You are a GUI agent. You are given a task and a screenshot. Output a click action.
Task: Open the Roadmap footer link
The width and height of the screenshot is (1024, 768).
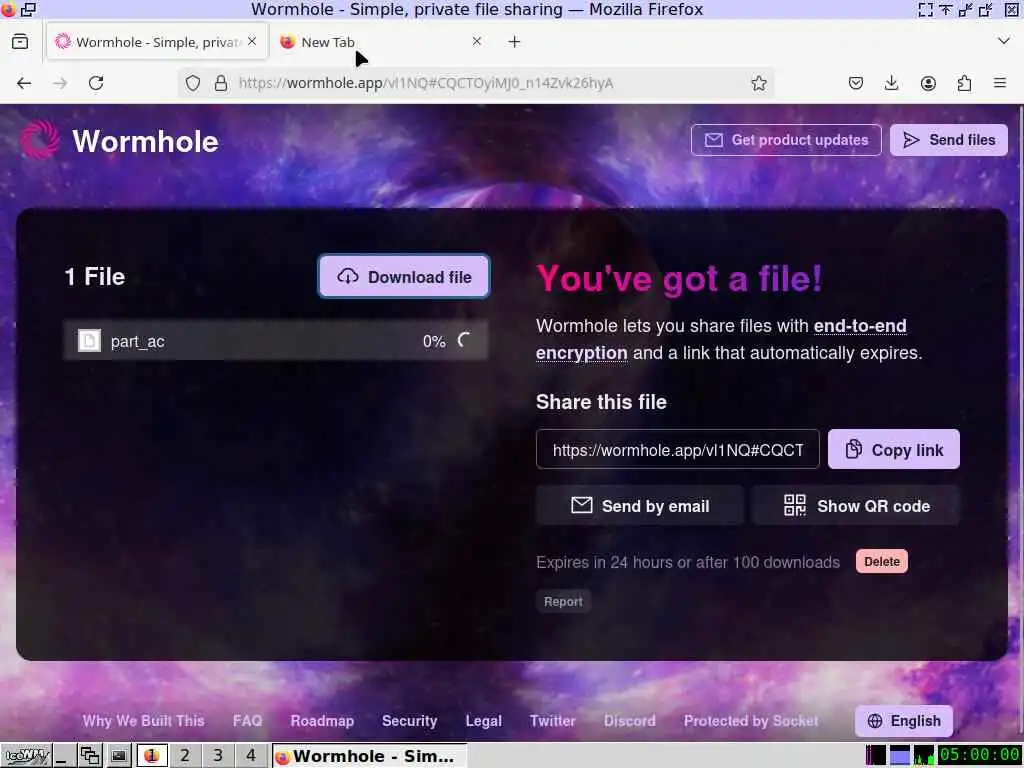tap(322, 720)
